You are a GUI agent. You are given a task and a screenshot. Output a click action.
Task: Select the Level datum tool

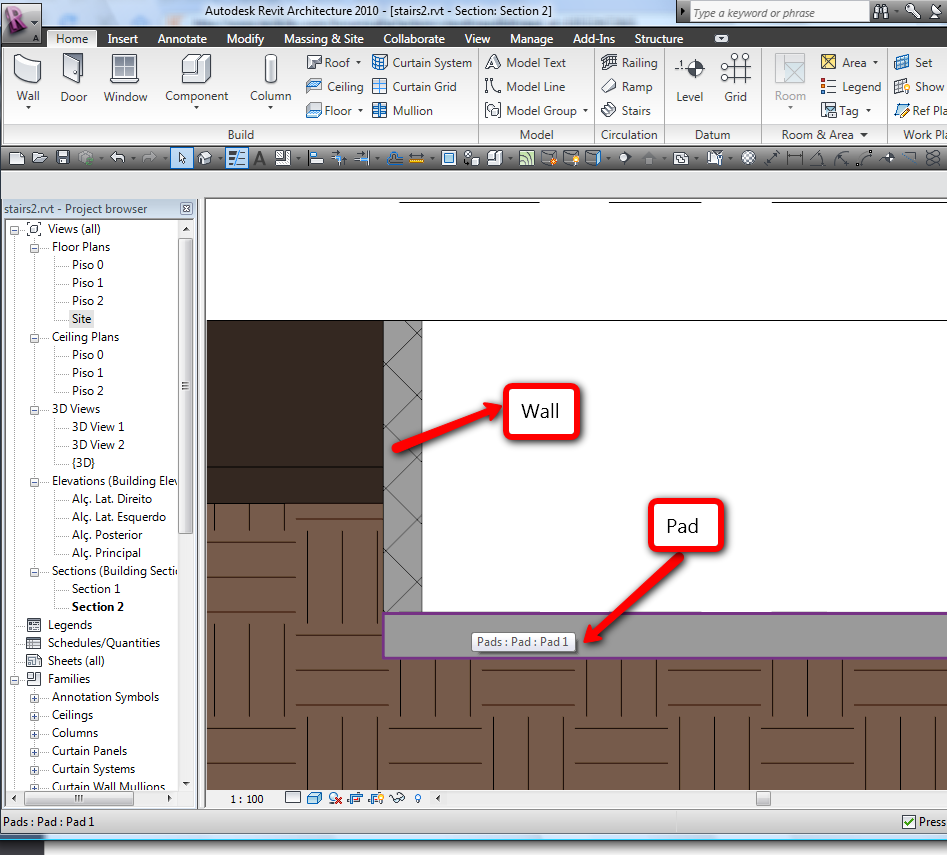point(689,78)
